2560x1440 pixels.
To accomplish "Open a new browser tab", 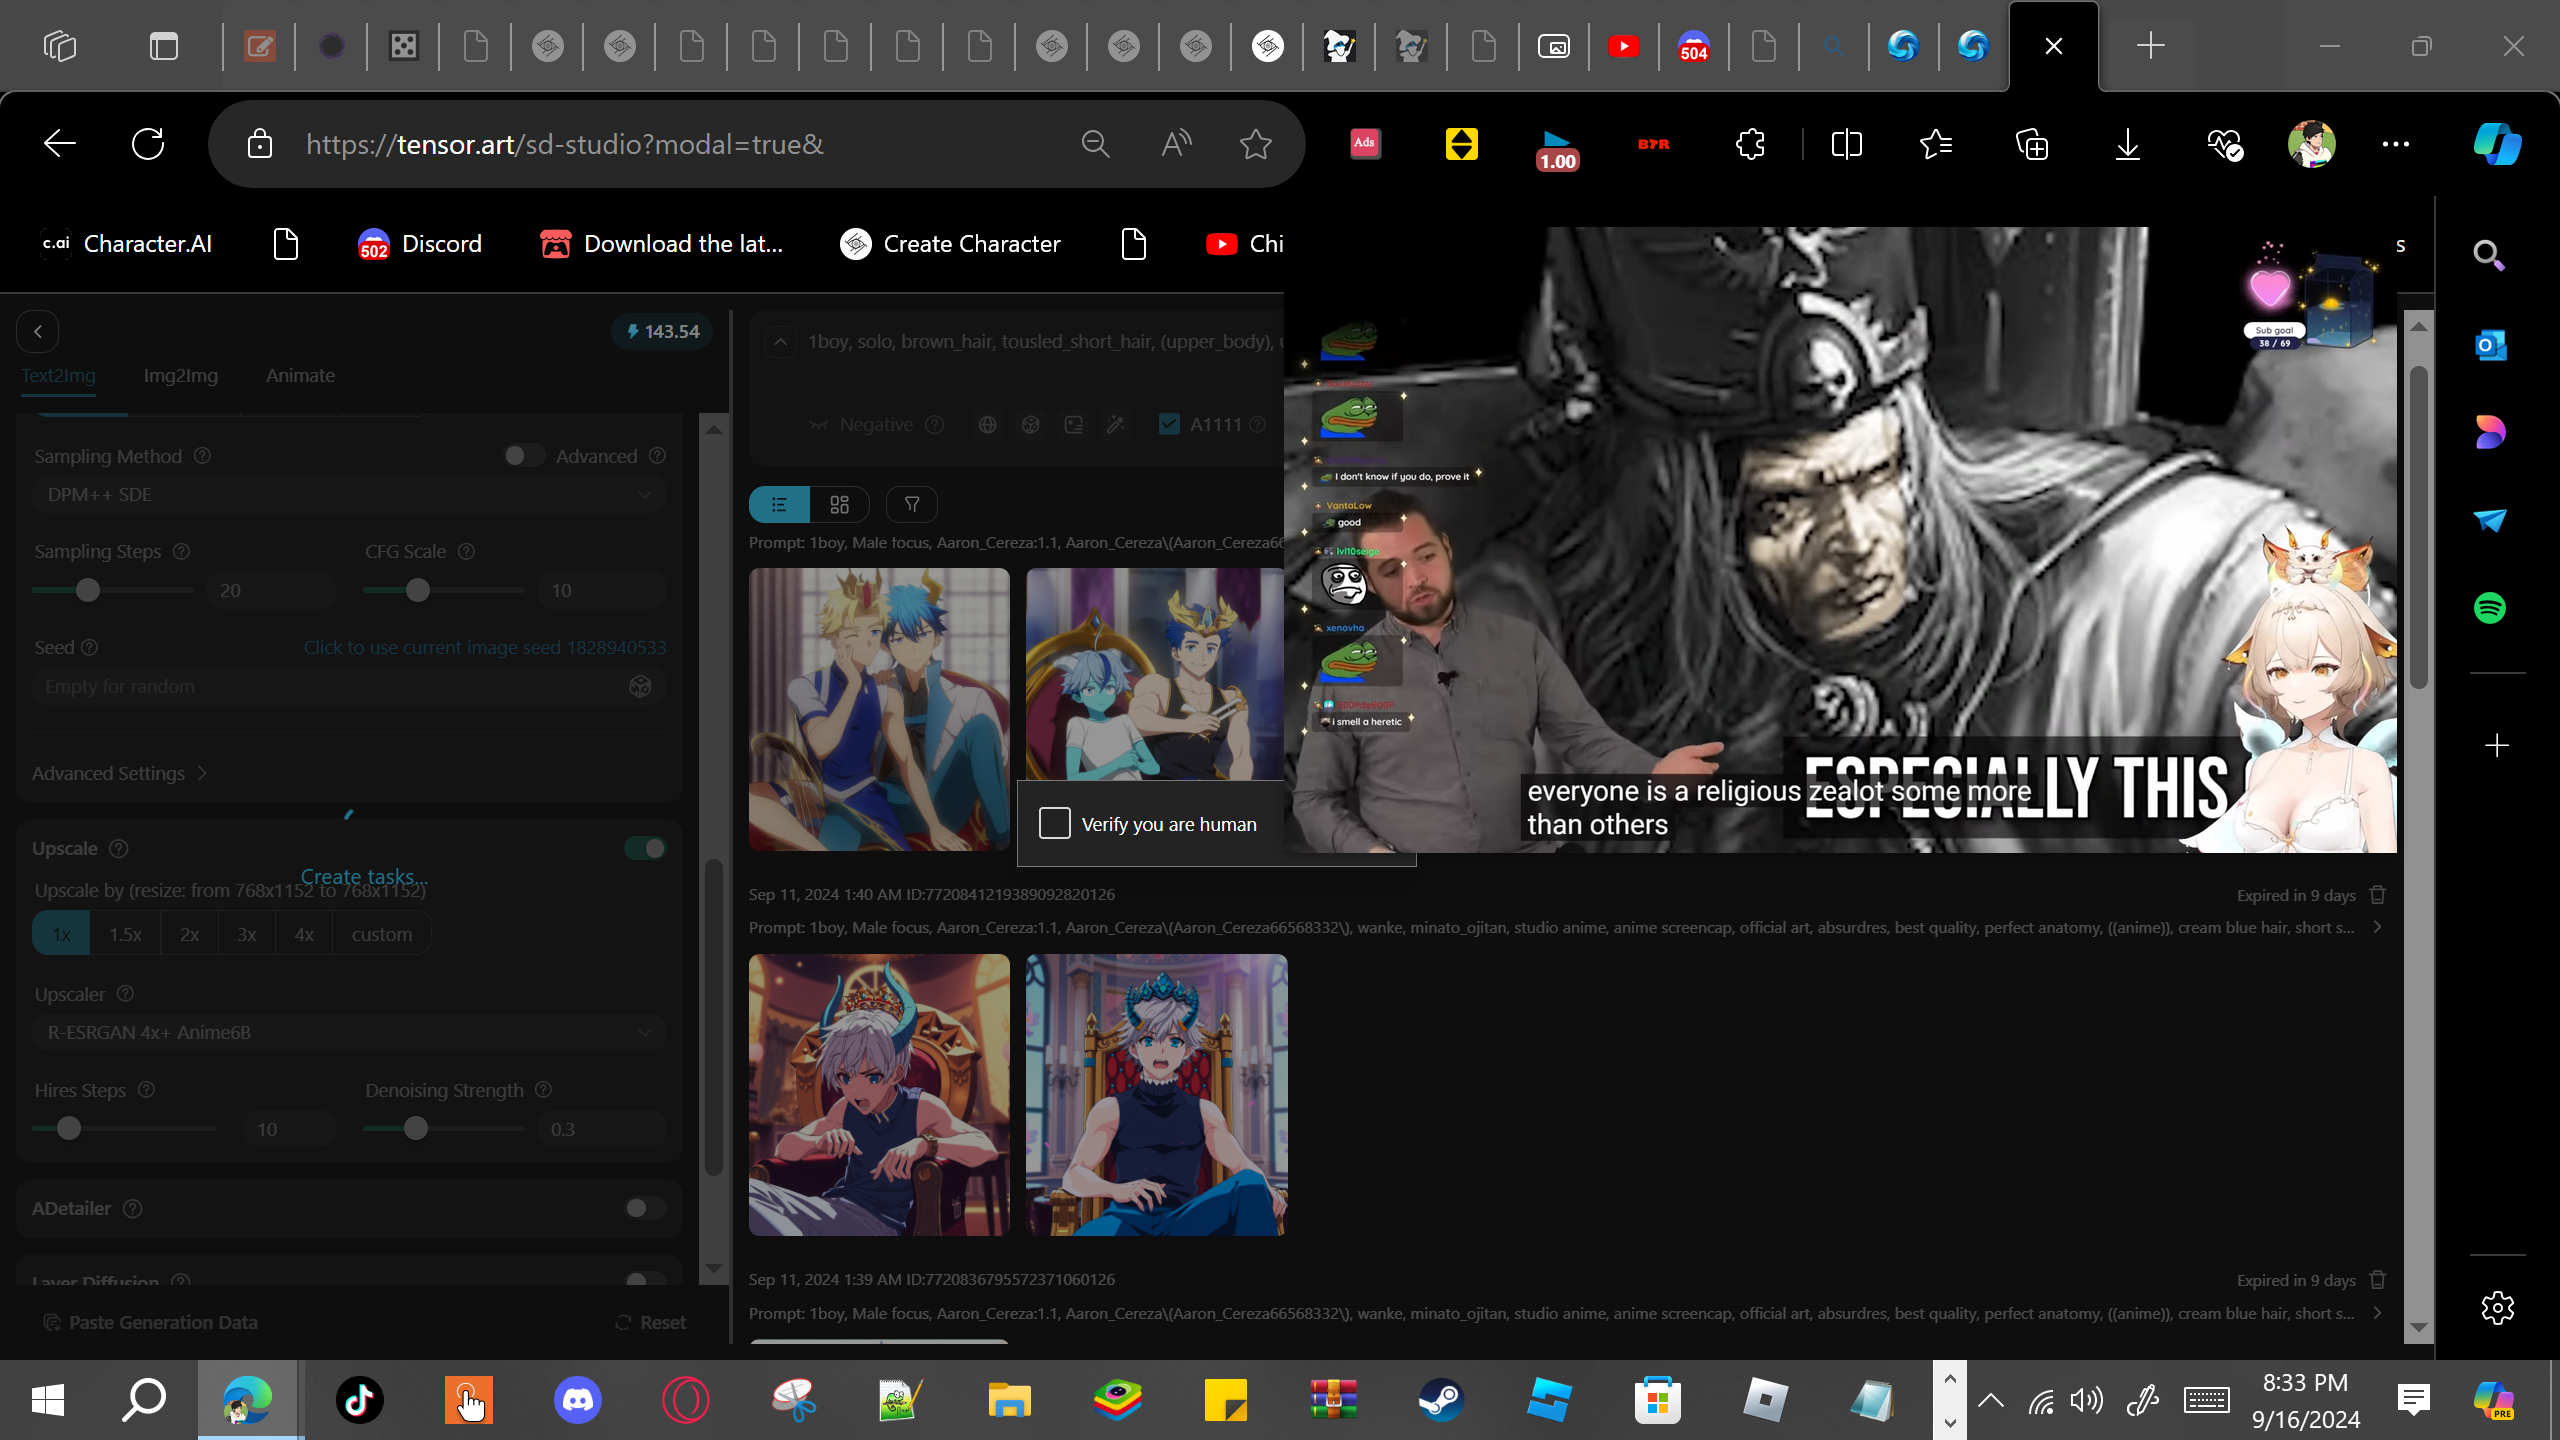I will [2151, 46].
